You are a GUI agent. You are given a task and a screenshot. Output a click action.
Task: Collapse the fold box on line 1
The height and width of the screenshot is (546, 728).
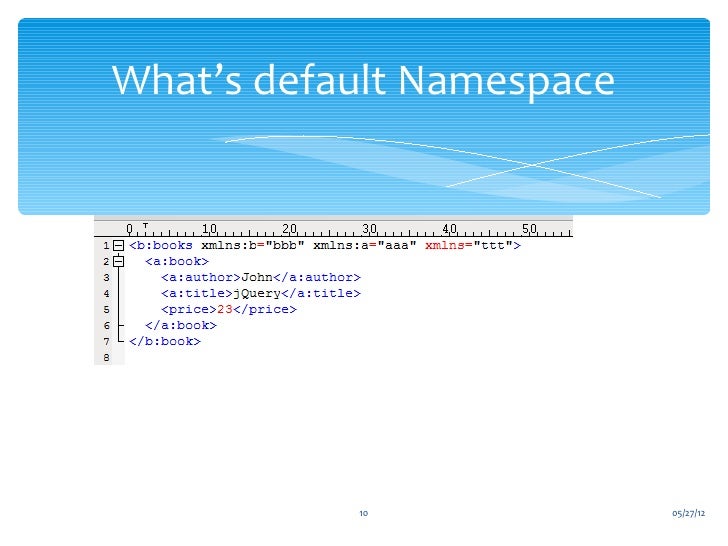pos(119,246)
